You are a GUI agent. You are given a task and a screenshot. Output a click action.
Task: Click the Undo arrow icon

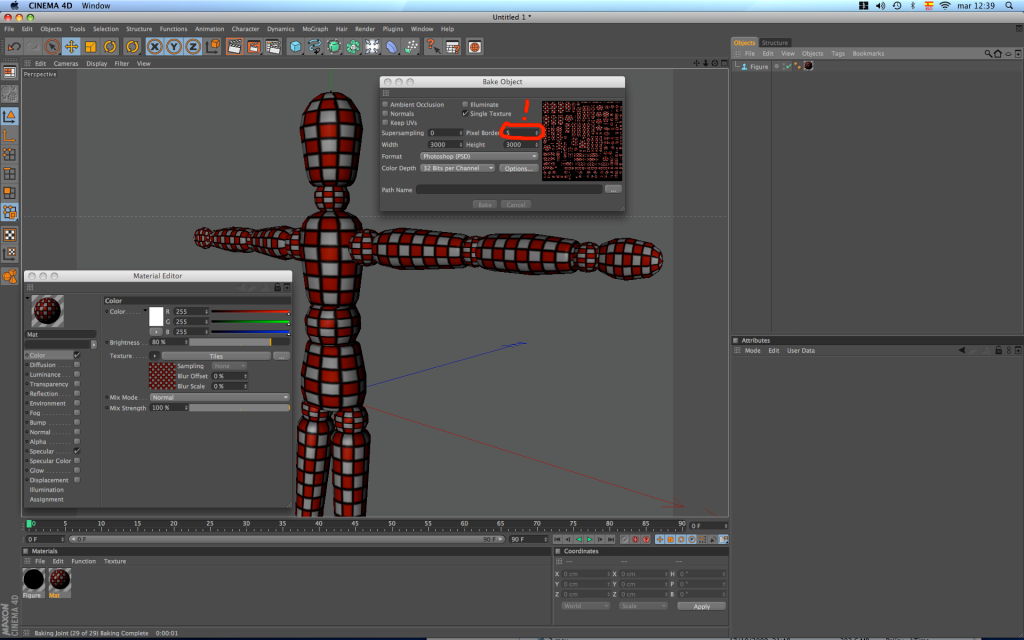coord(13,46)
